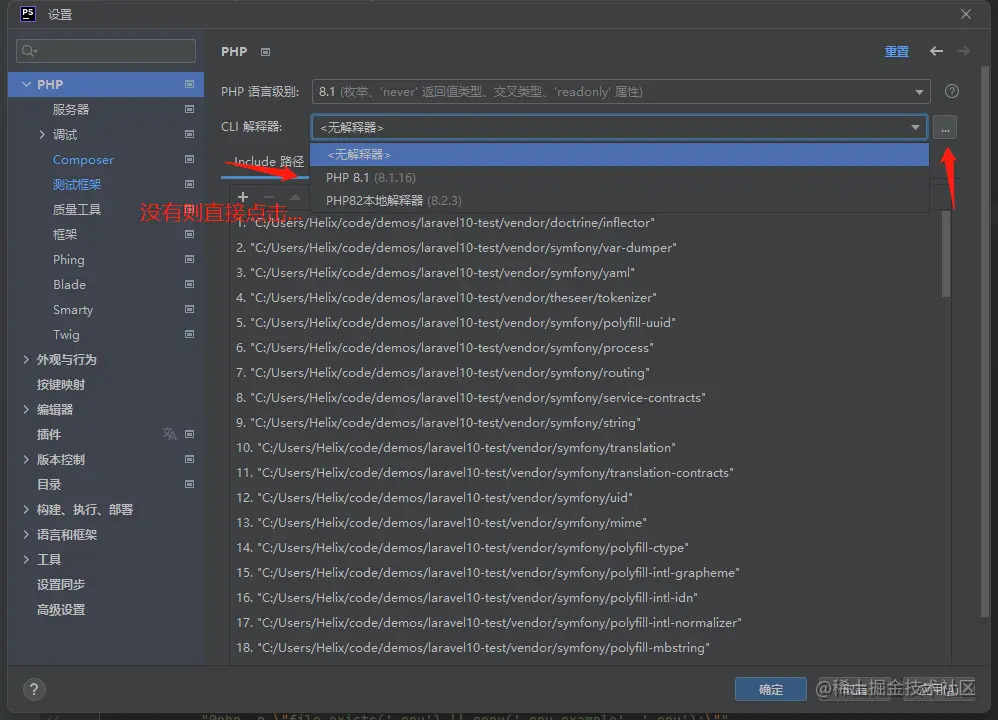
Task: Expand the 外观与行为 tree node
Action: 26,360
